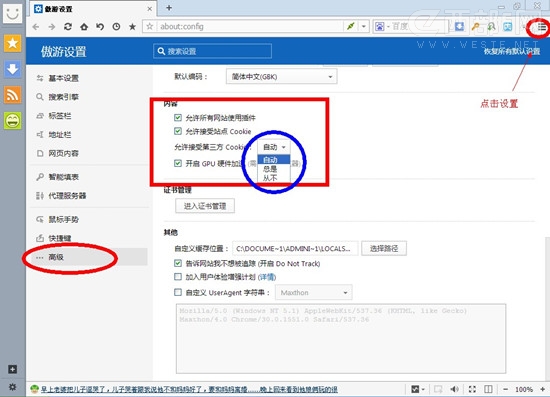Expand the address bar dropdown arrow

coord(364,26)
